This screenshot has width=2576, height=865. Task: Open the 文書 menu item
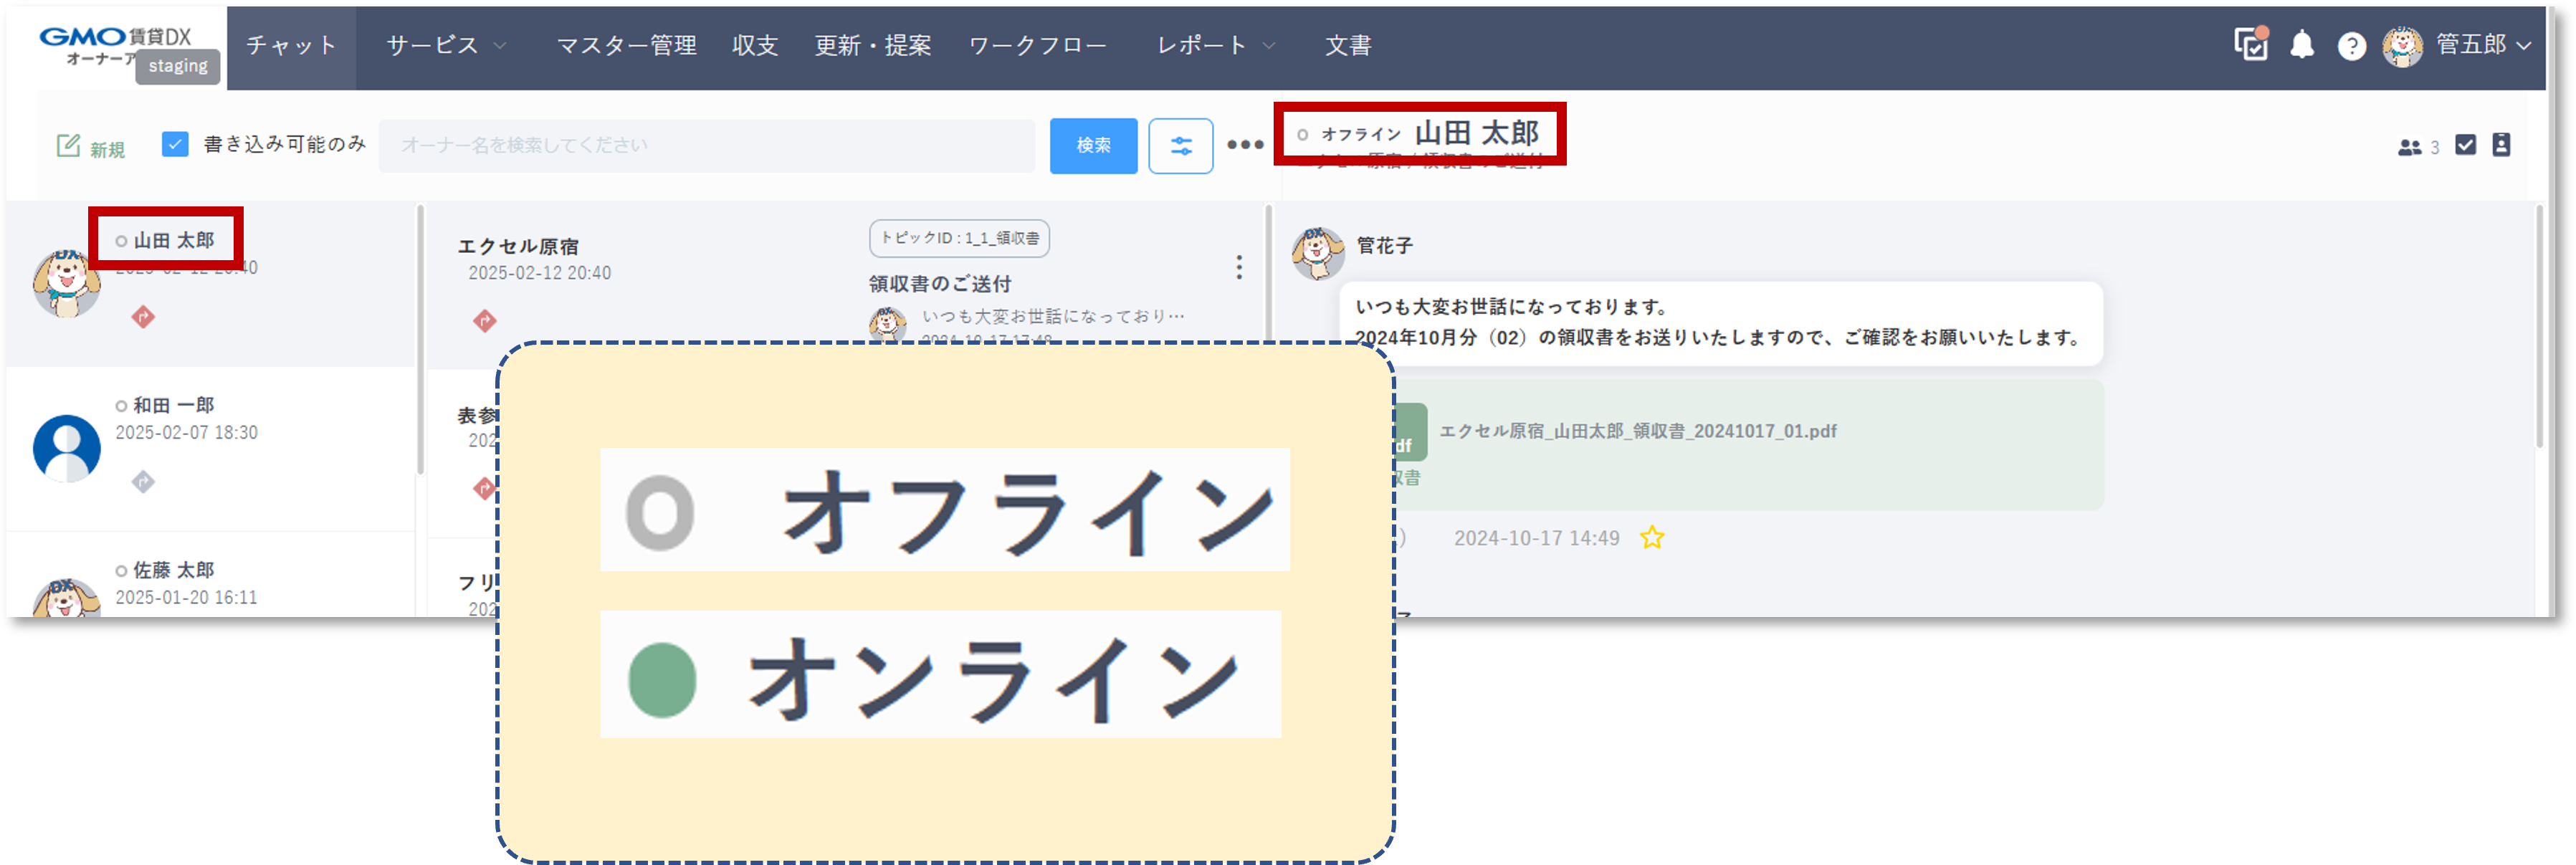pos(1348,45)
